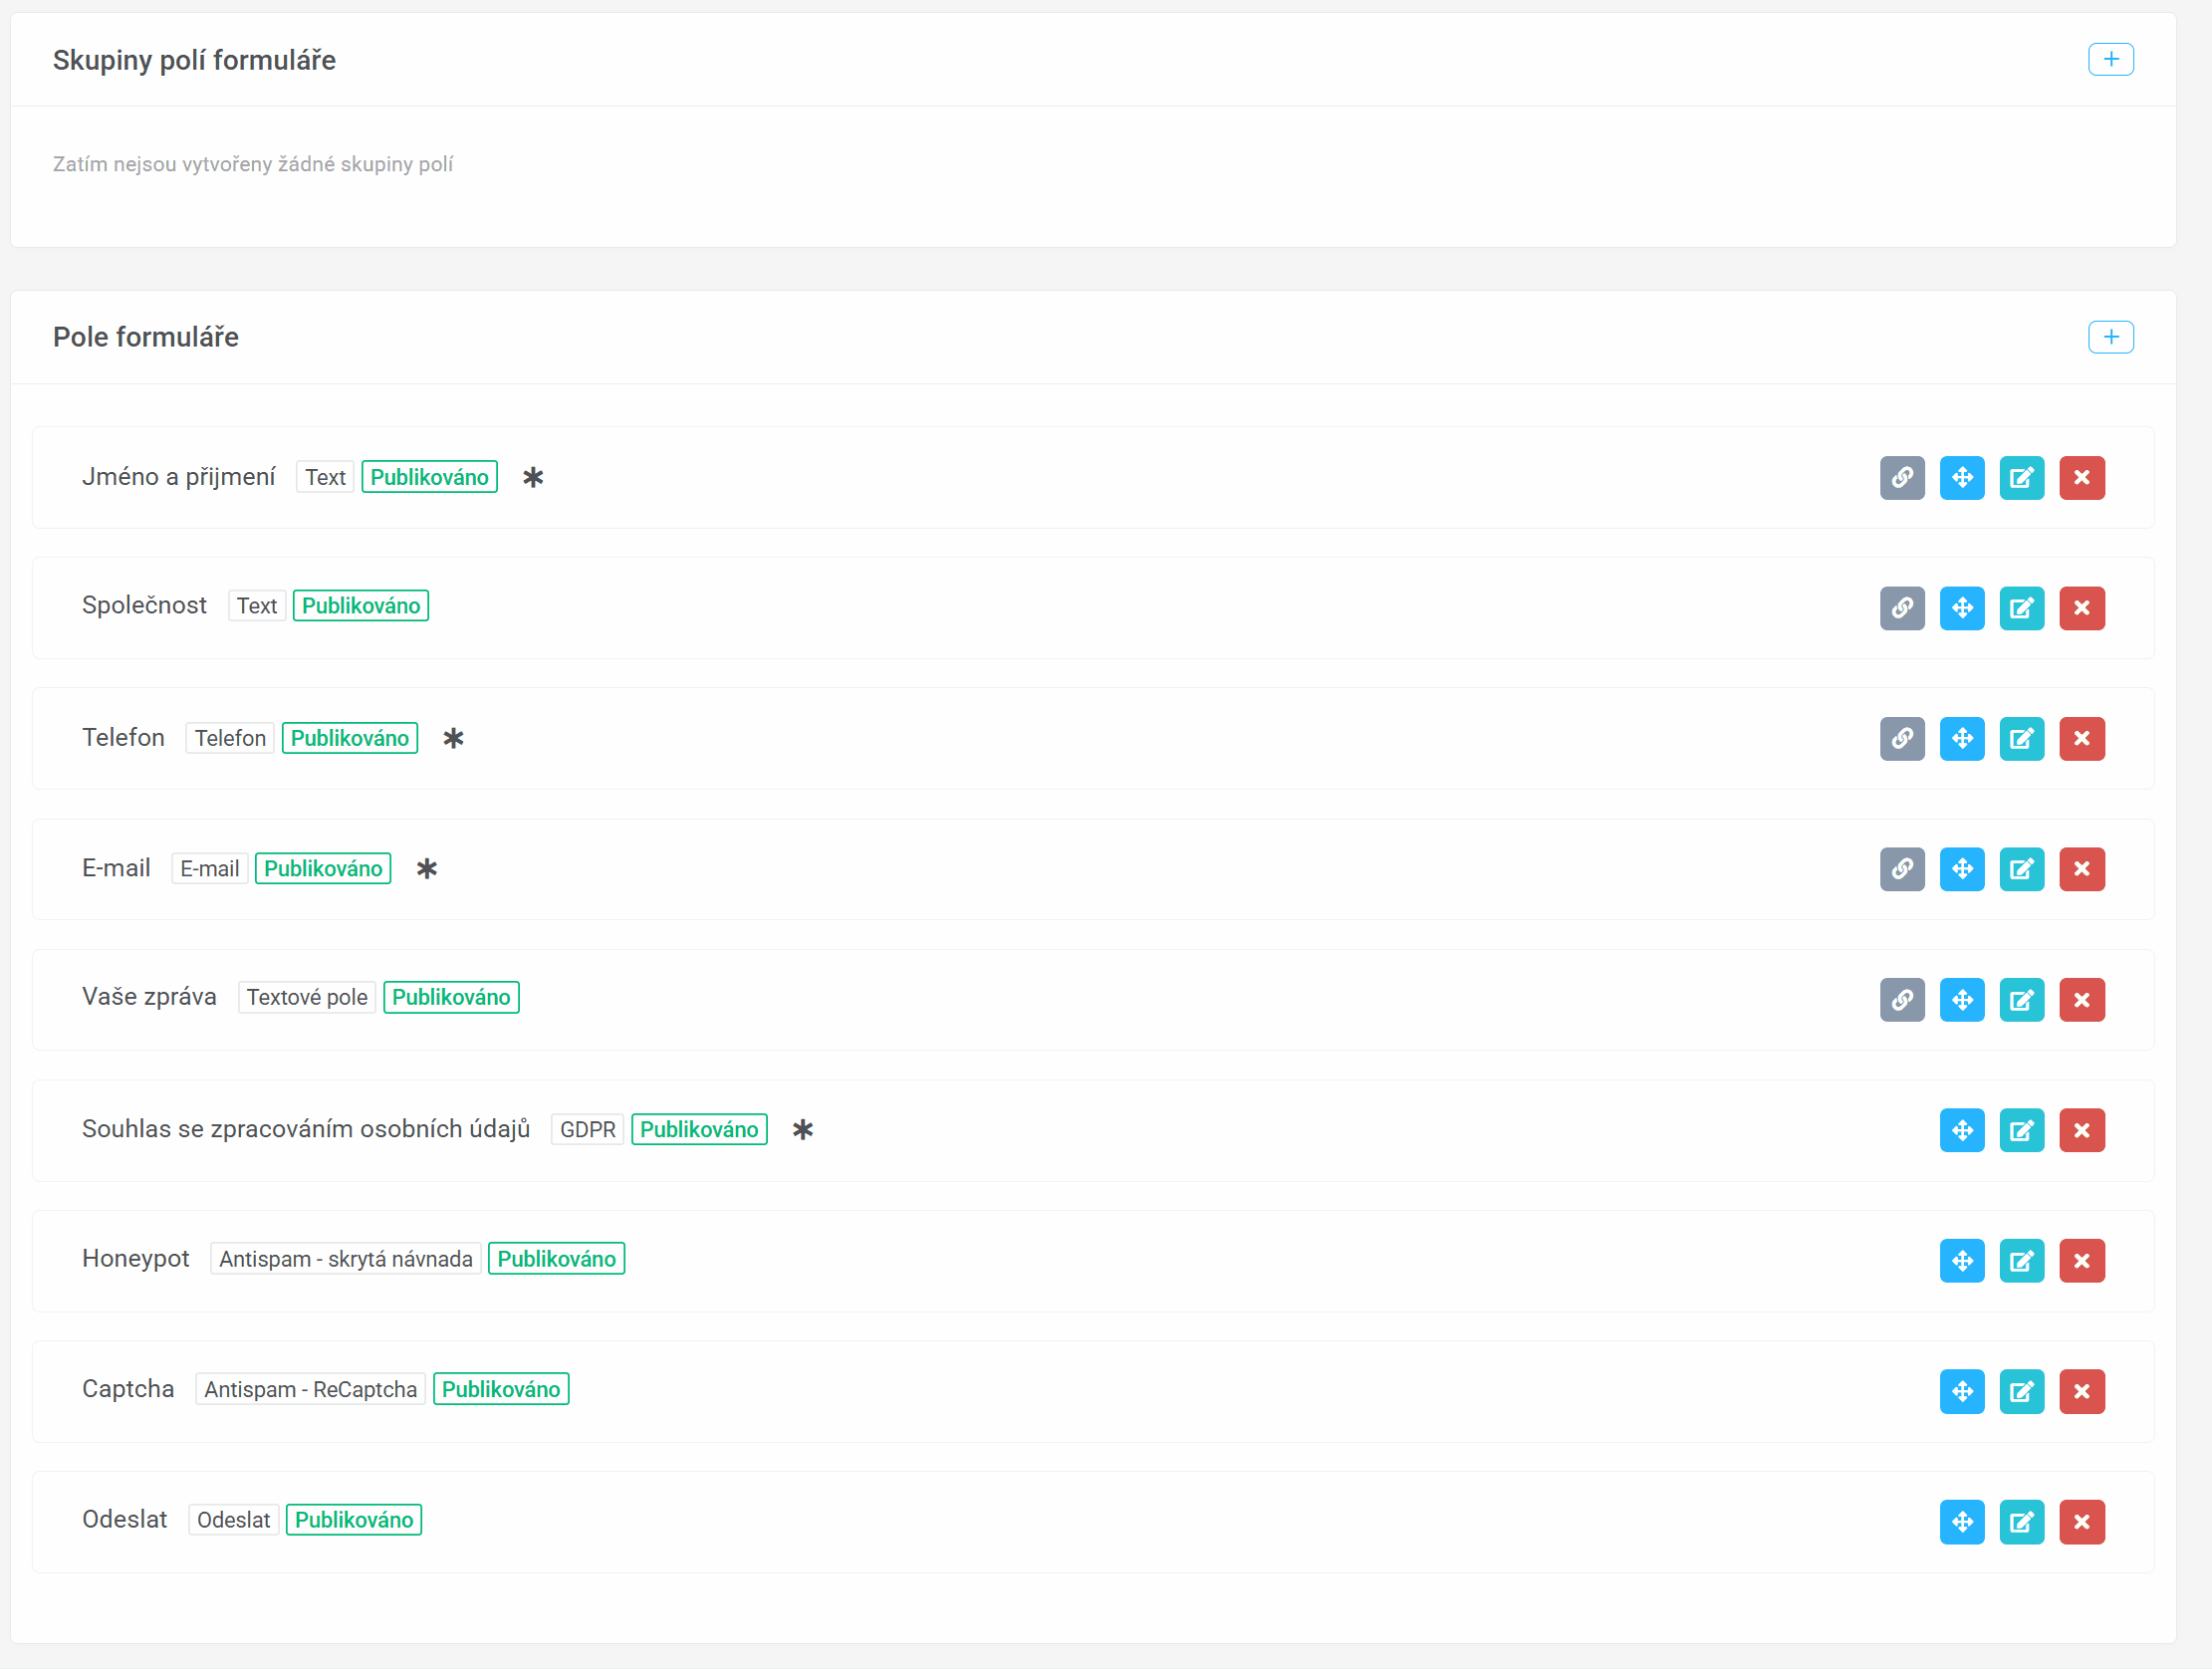Click Publikováno badge on Odeslat row
Viewport: 2212px width, 1669px height.
353,1520
